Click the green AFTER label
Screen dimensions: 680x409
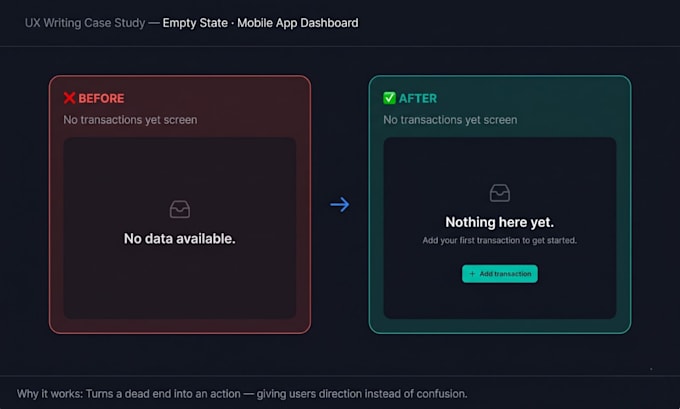pyautogui.click(x=418, y=98)
